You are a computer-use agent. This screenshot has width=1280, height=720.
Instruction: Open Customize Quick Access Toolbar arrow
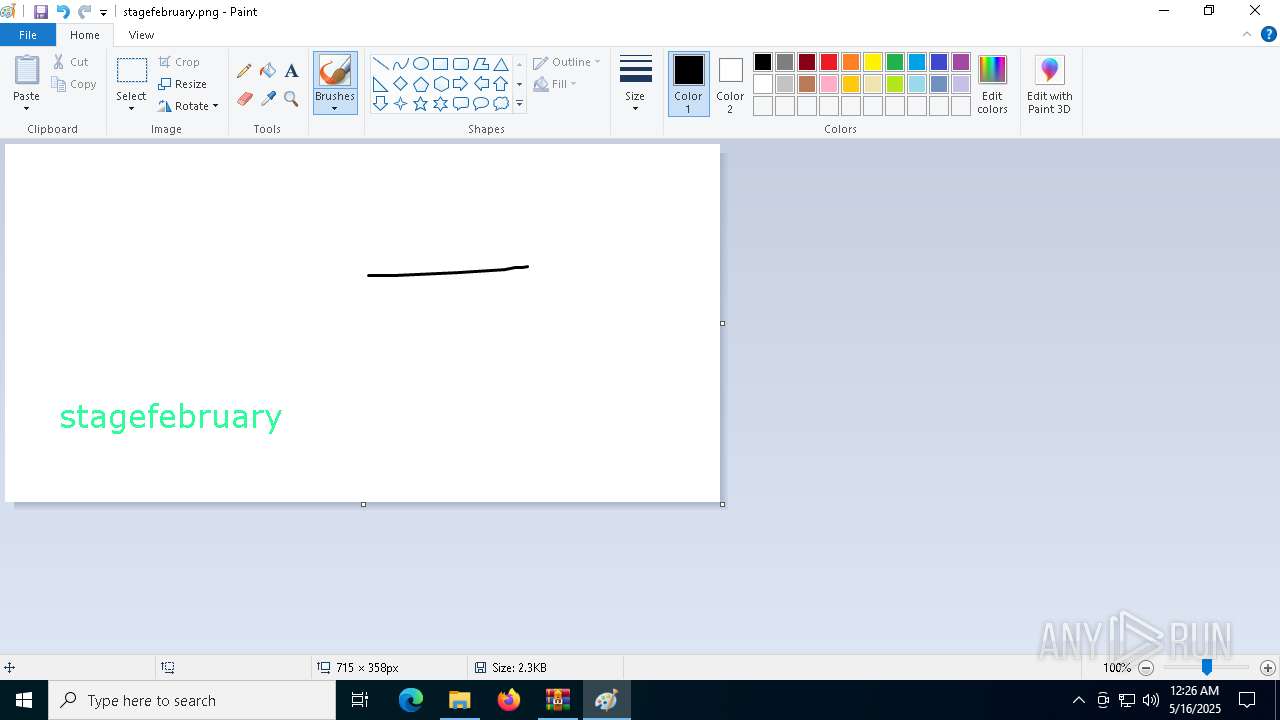pyautogui.click(x=103, y=13)
